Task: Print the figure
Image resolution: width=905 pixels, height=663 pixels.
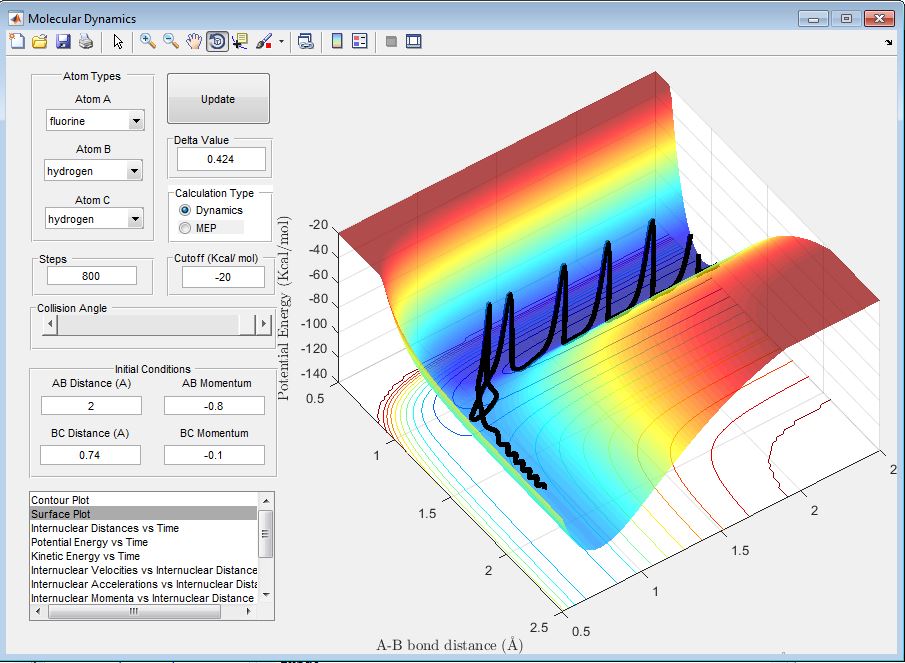Action: point(86,41)
